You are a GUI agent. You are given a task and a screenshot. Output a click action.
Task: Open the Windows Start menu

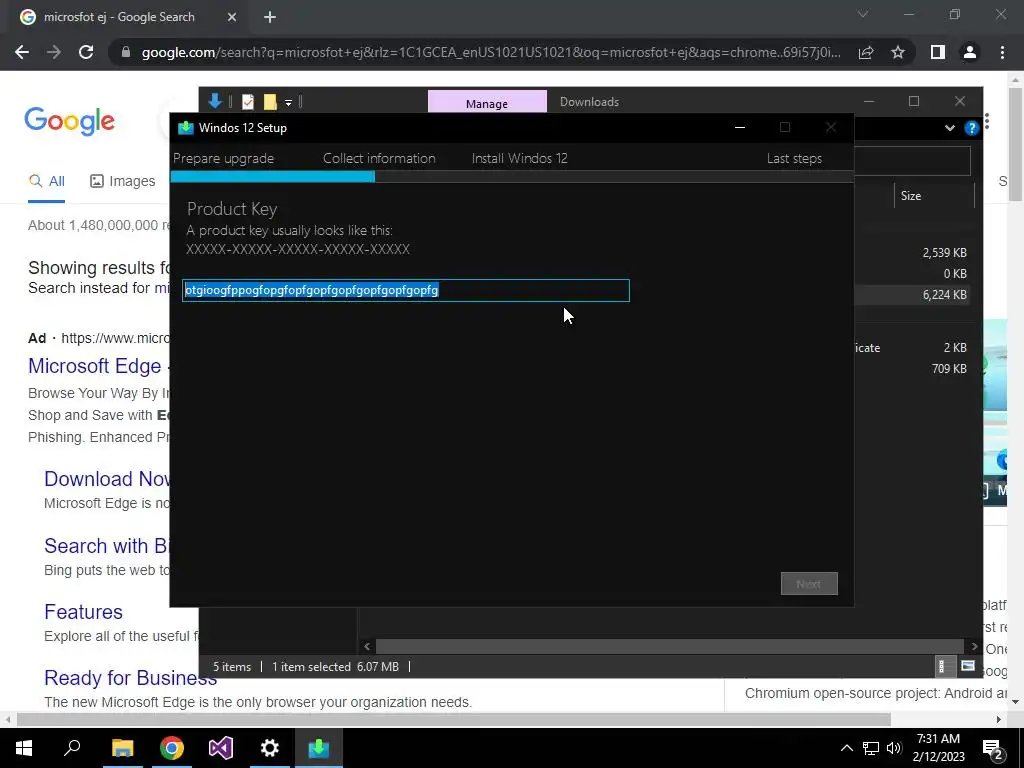(24, 748)
